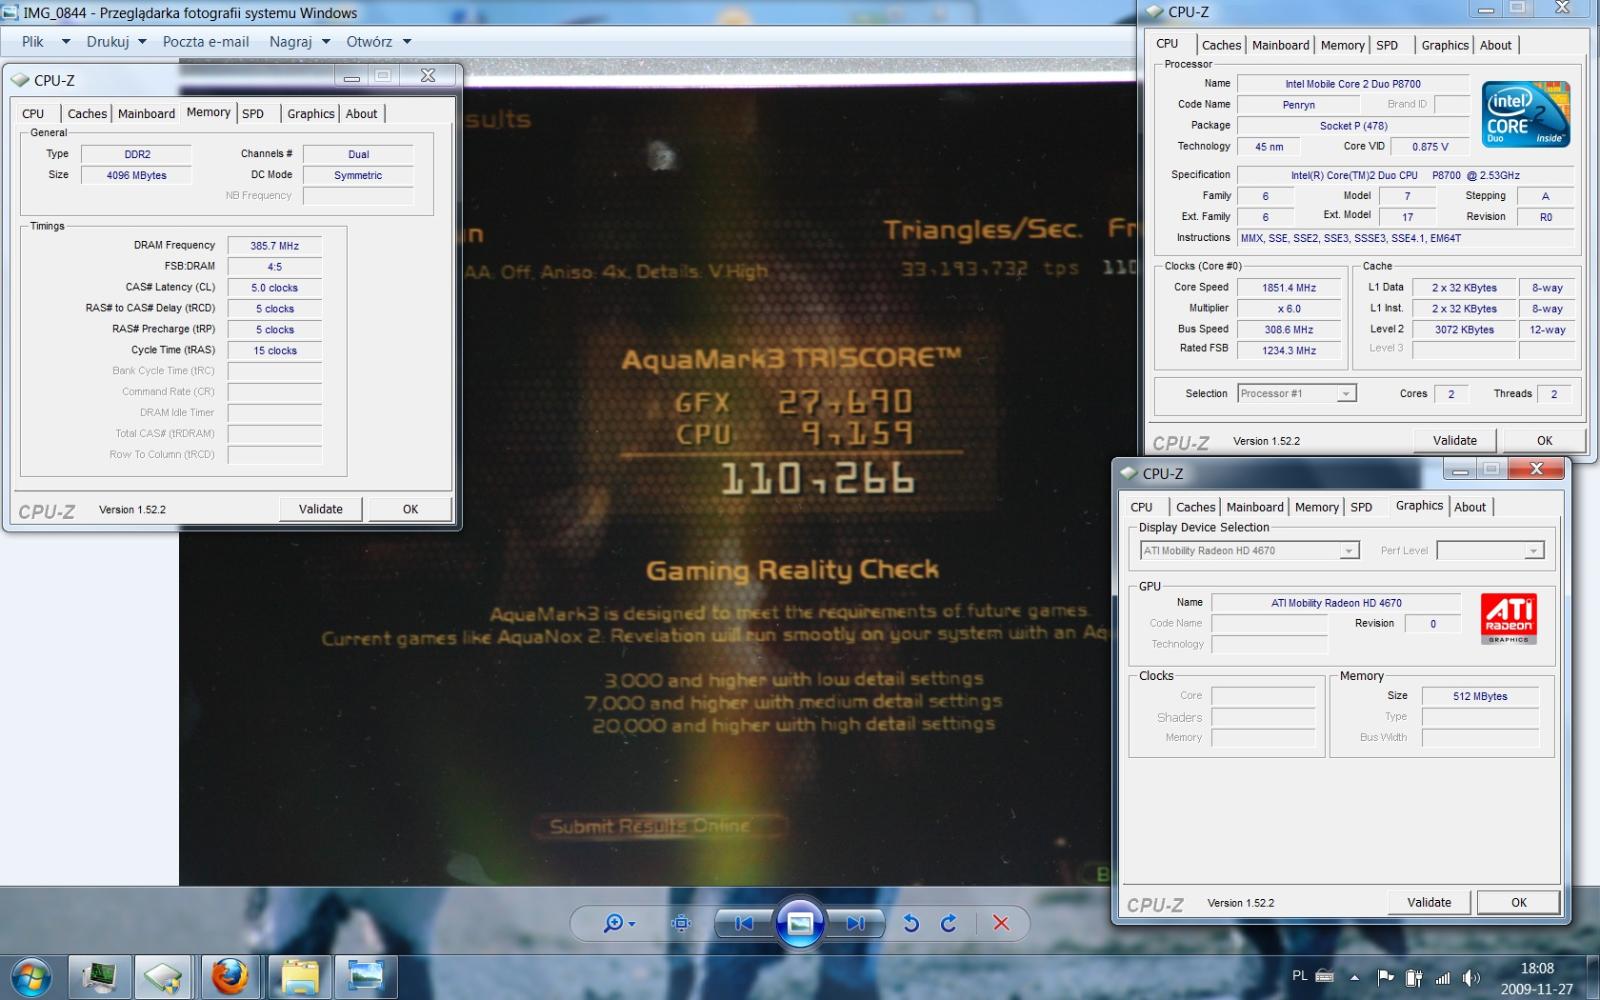The width and height of the screenshot is (1600, 1000).
Task: Open Firefox from the taskbar
Action: 230,977
